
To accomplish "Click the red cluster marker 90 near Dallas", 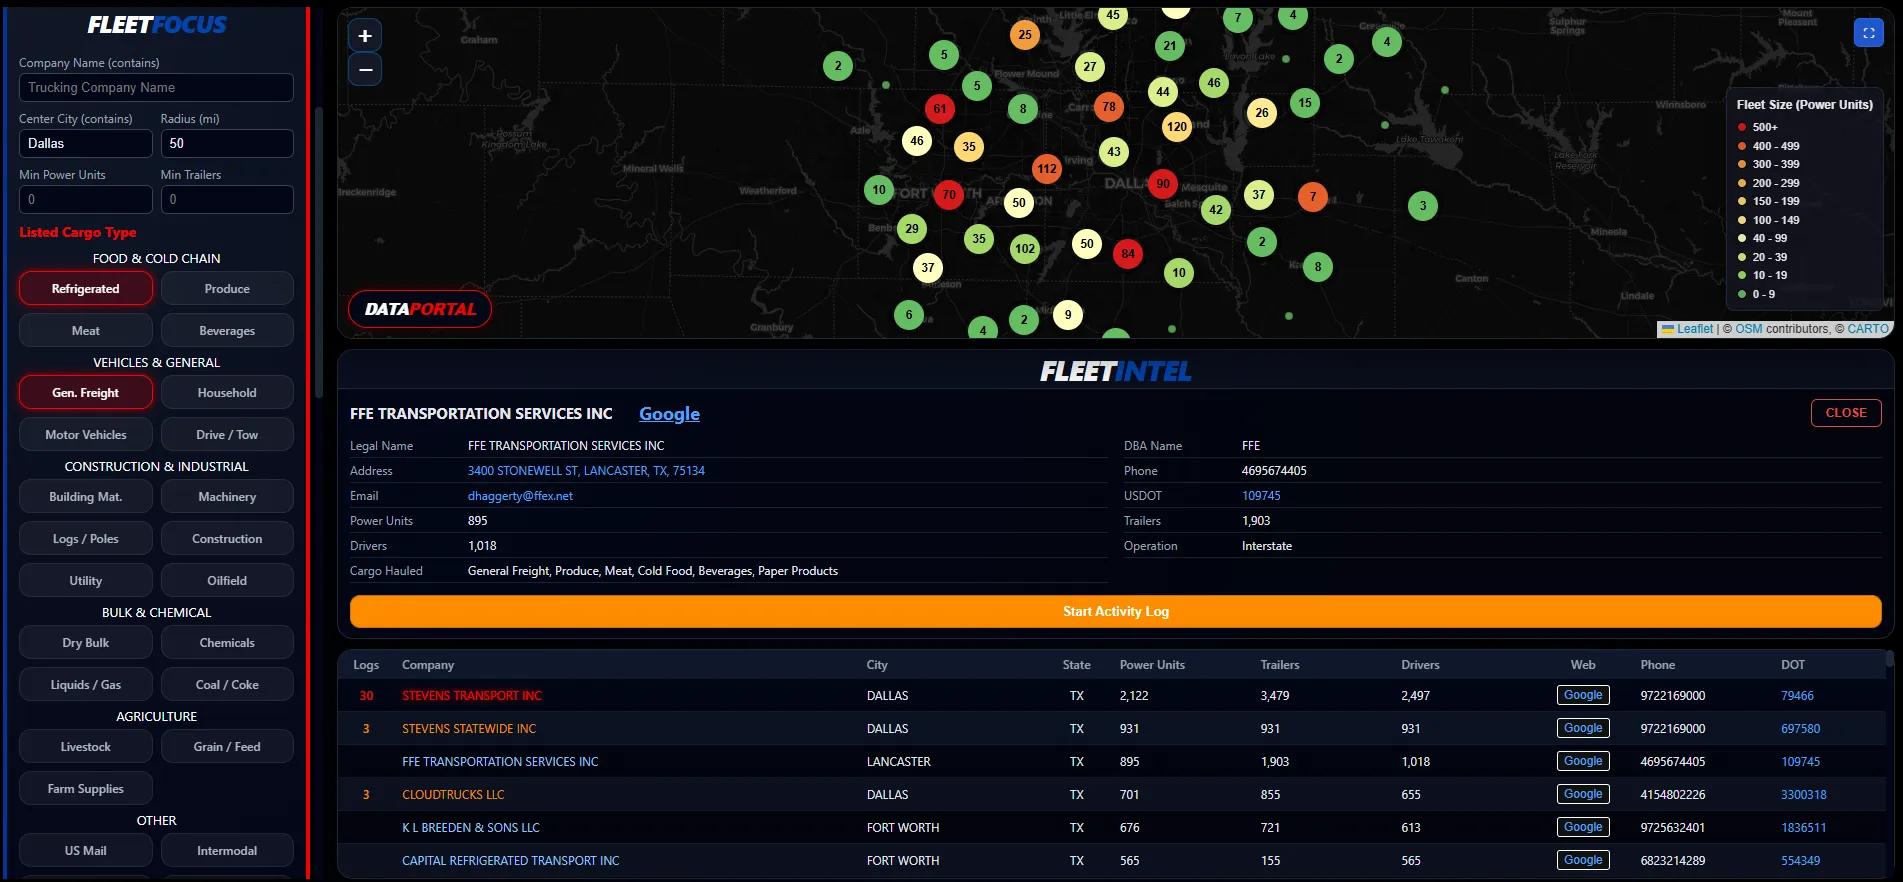I will tap(1163, 183).
